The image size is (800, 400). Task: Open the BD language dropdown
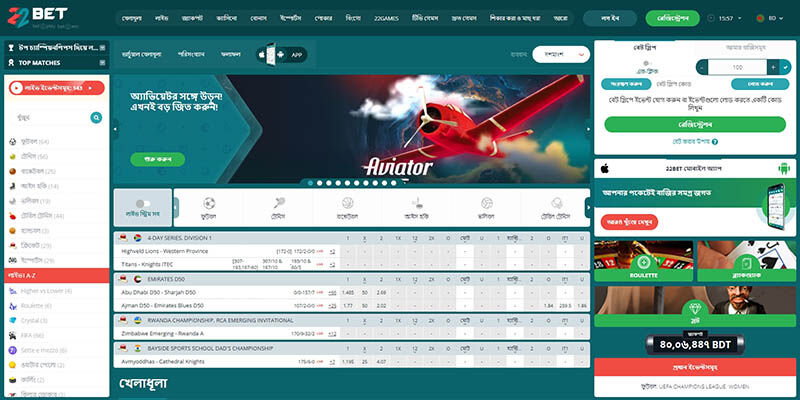point(776,18)
